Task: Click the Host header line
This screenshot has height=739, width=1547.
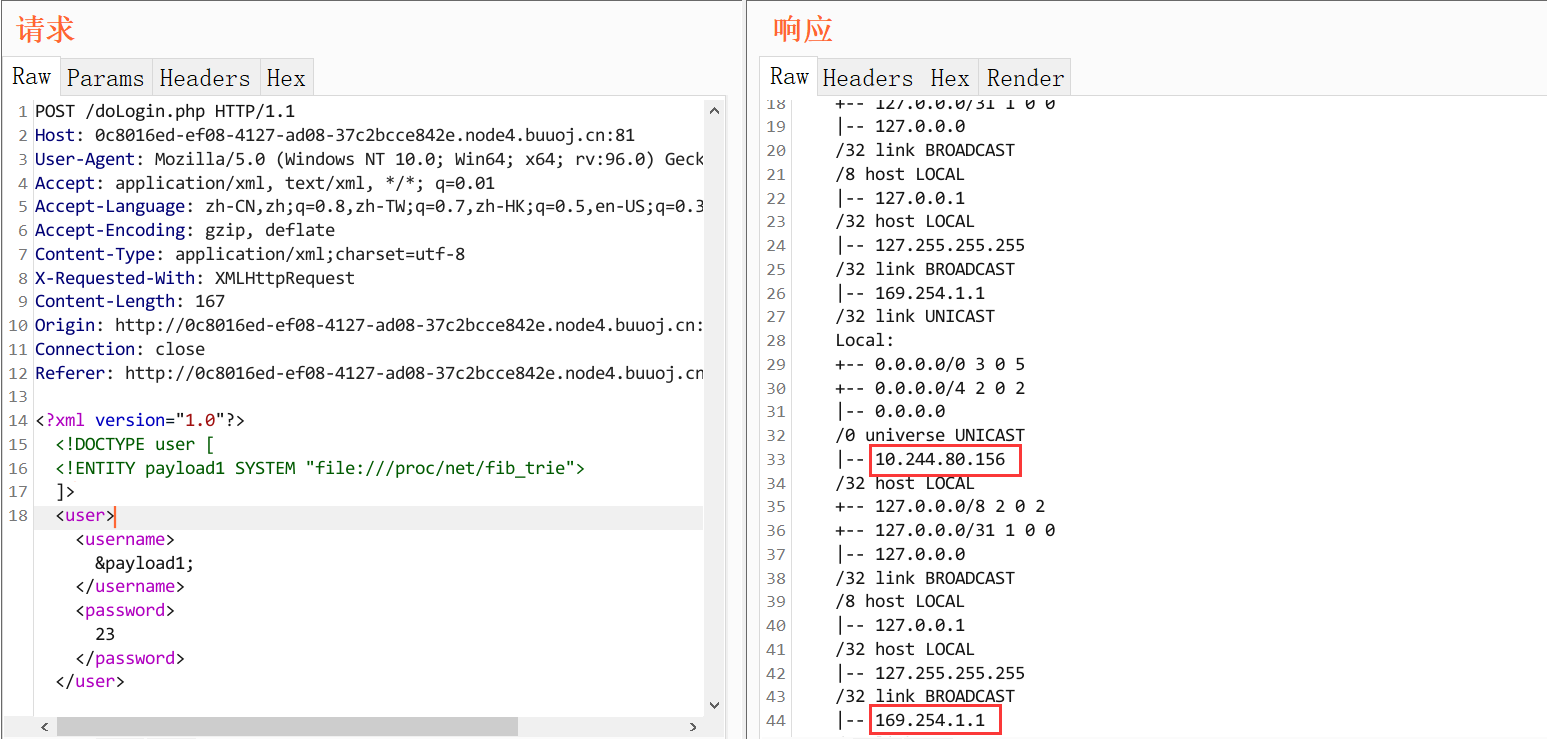Action: (335, 135)
